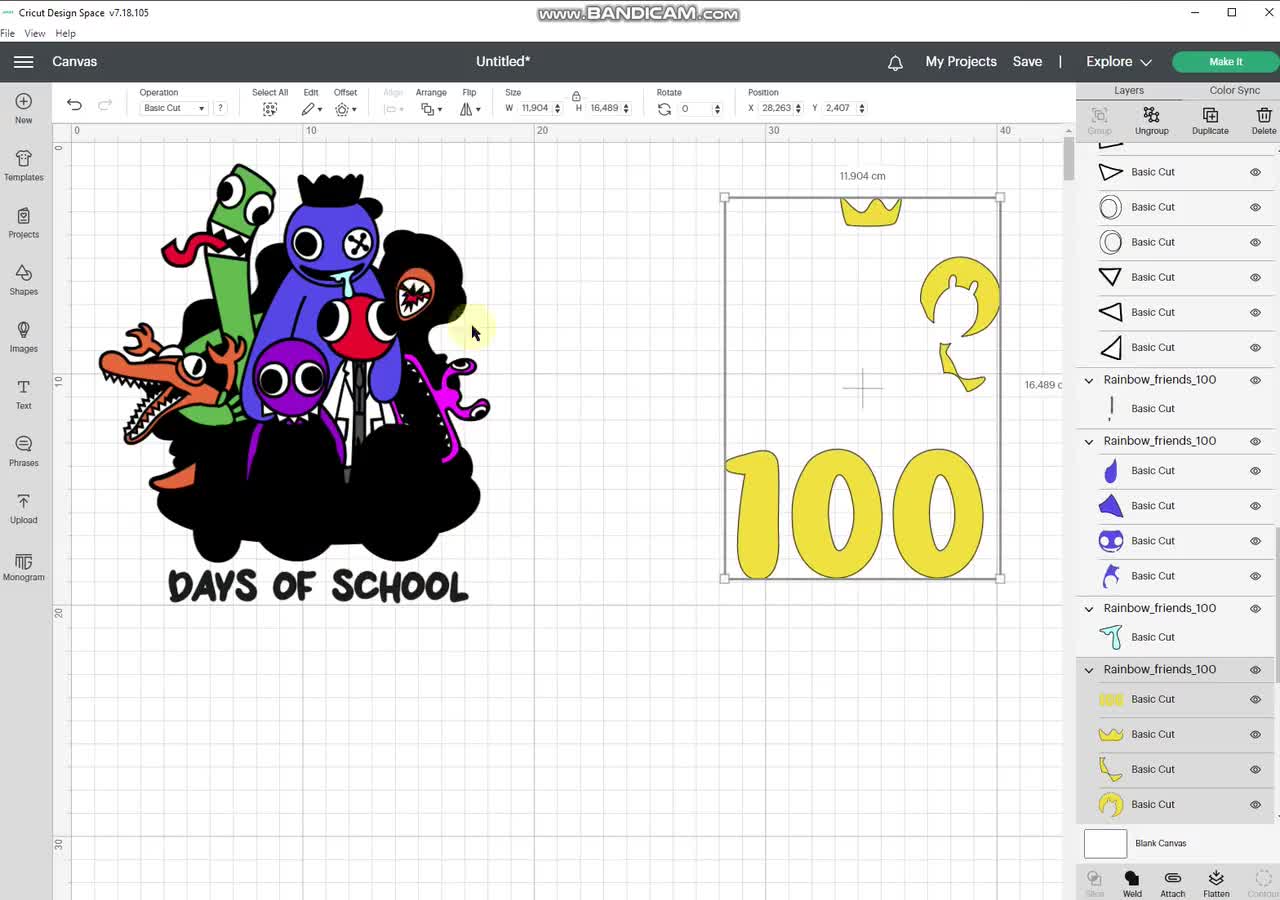Open the hamburger main menu
The width and height of the screenshot is (1280, 900).
(x=23, y=62)
